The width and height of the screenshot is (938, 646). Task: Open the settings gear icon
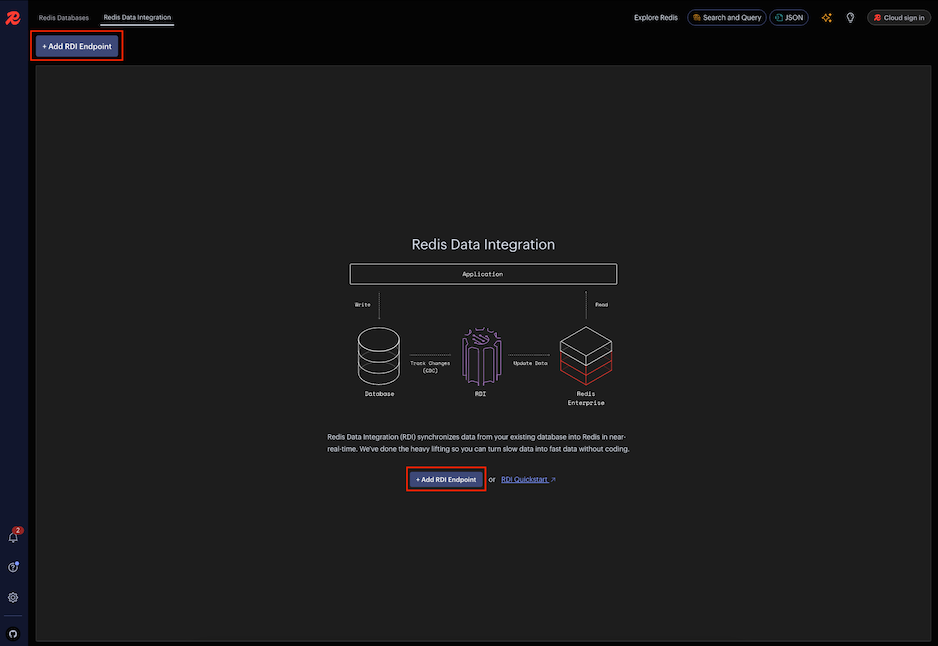pos(13,598)
